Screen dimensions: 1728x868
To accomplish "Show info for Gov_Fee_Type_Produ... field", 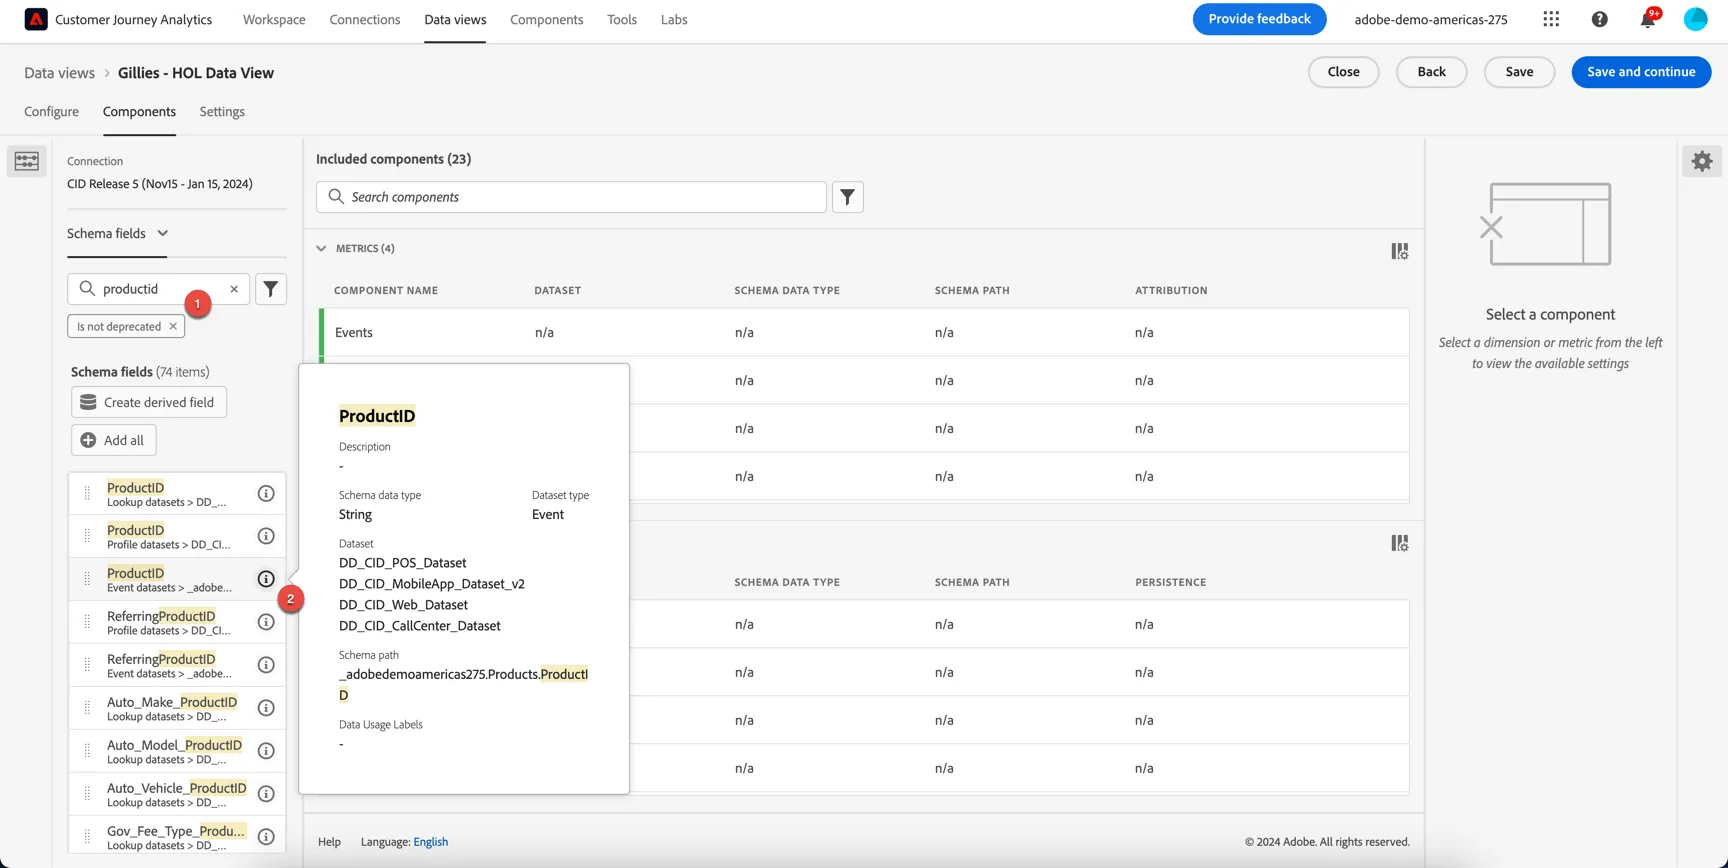I will coord(266,837).
